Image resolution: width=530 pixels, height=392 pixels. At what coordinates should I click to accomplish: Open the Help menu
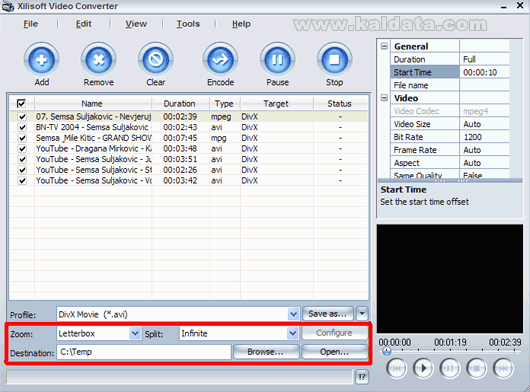241,24
